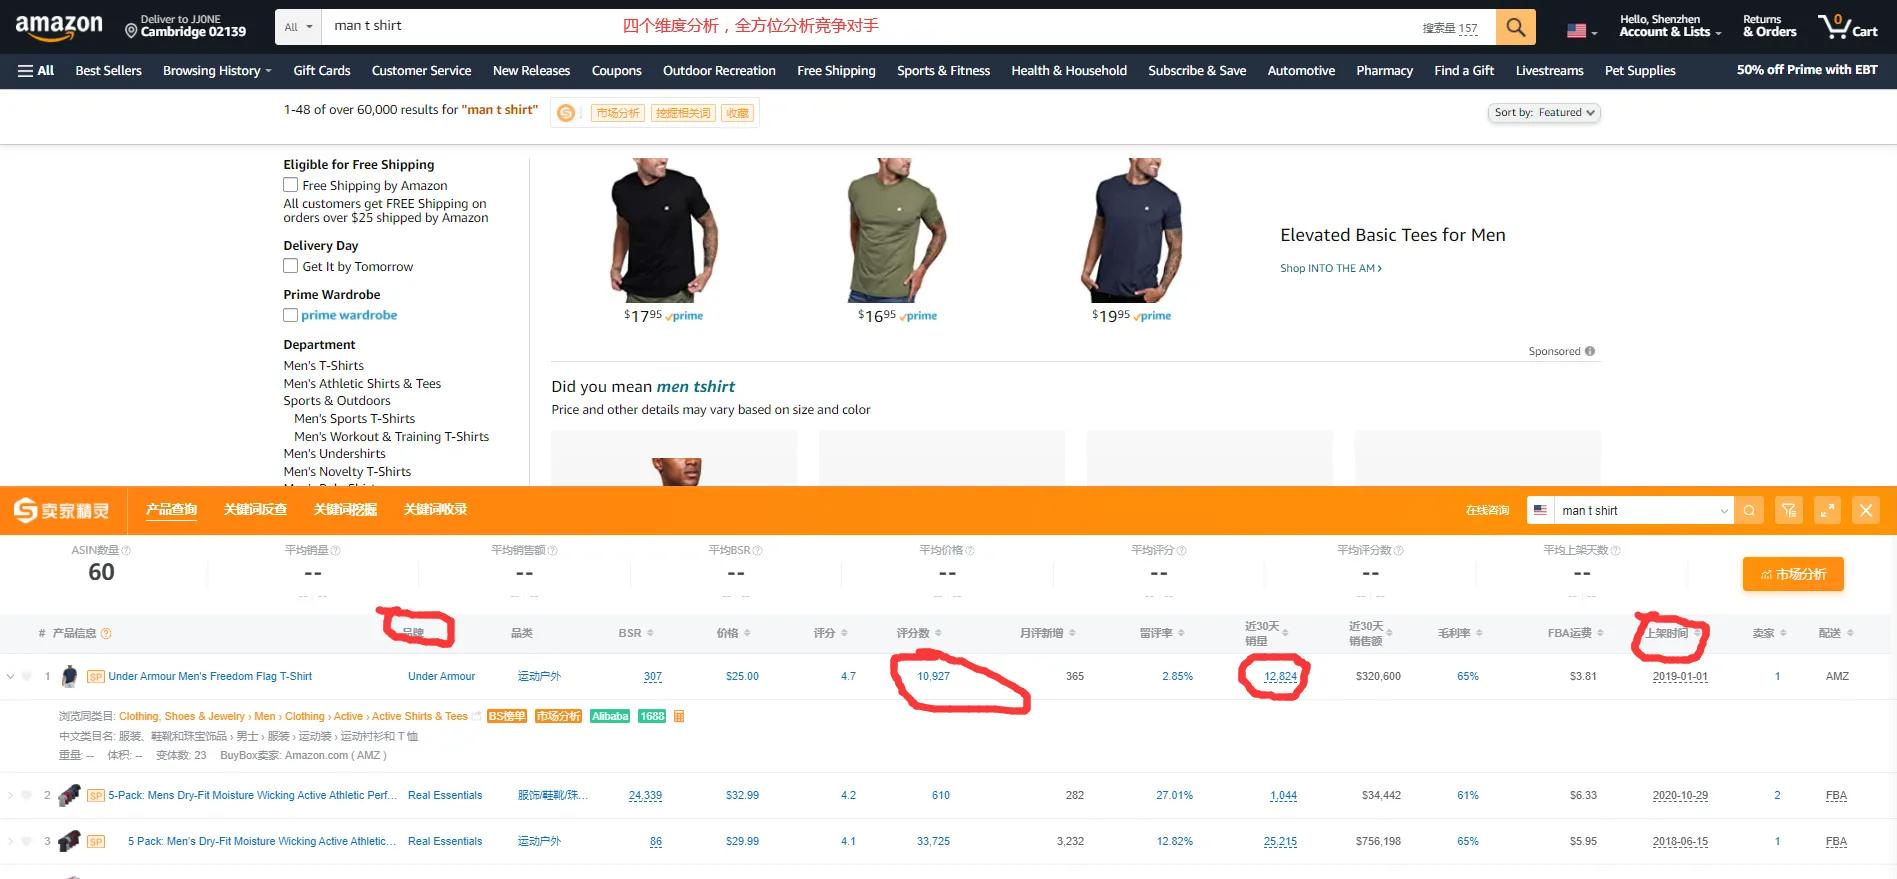The image size is (1897, 879).
Task: Click the help icon next to 产品信息
Action: click(x=106, y=633)
